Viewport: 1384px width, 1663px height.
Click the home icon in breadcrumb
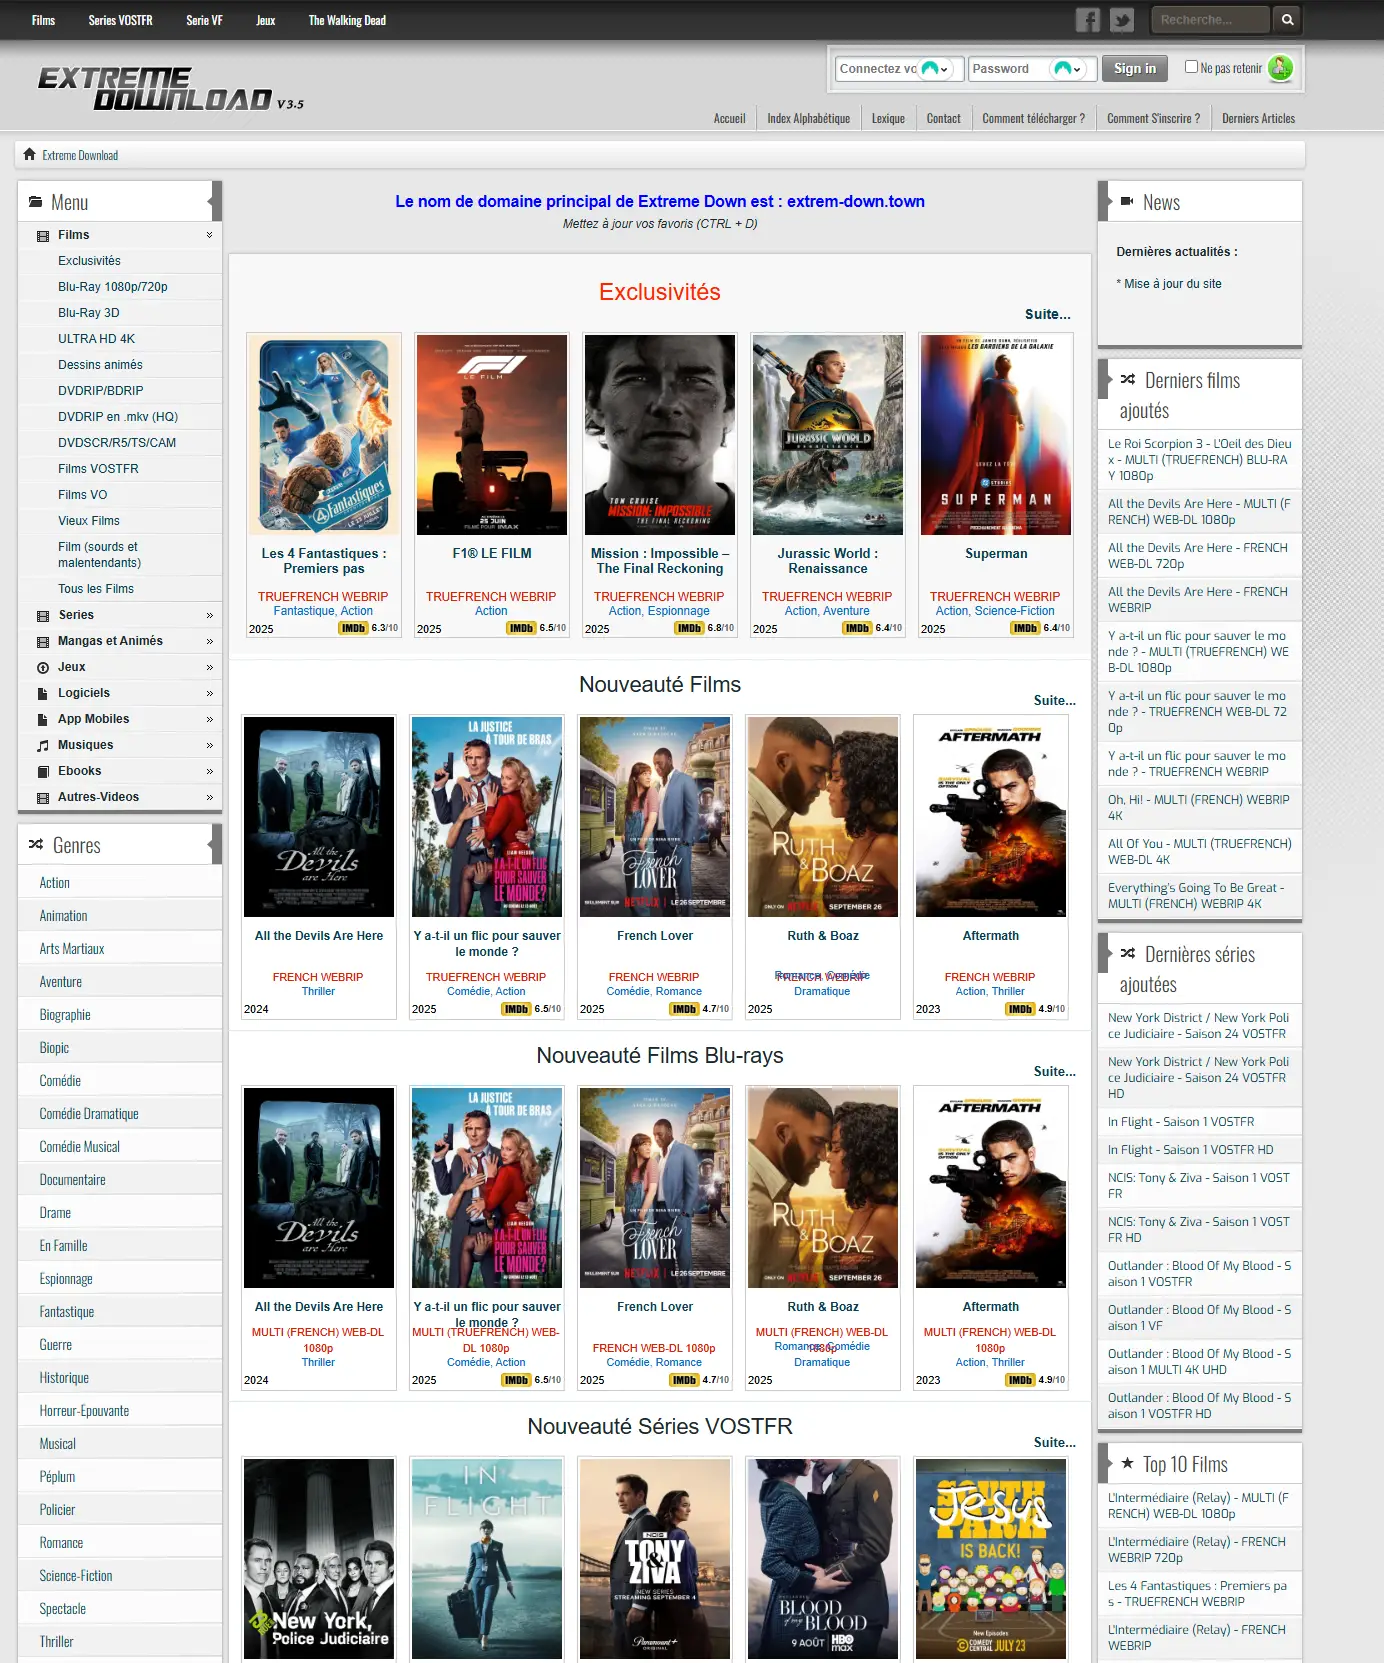coord(30,155)
